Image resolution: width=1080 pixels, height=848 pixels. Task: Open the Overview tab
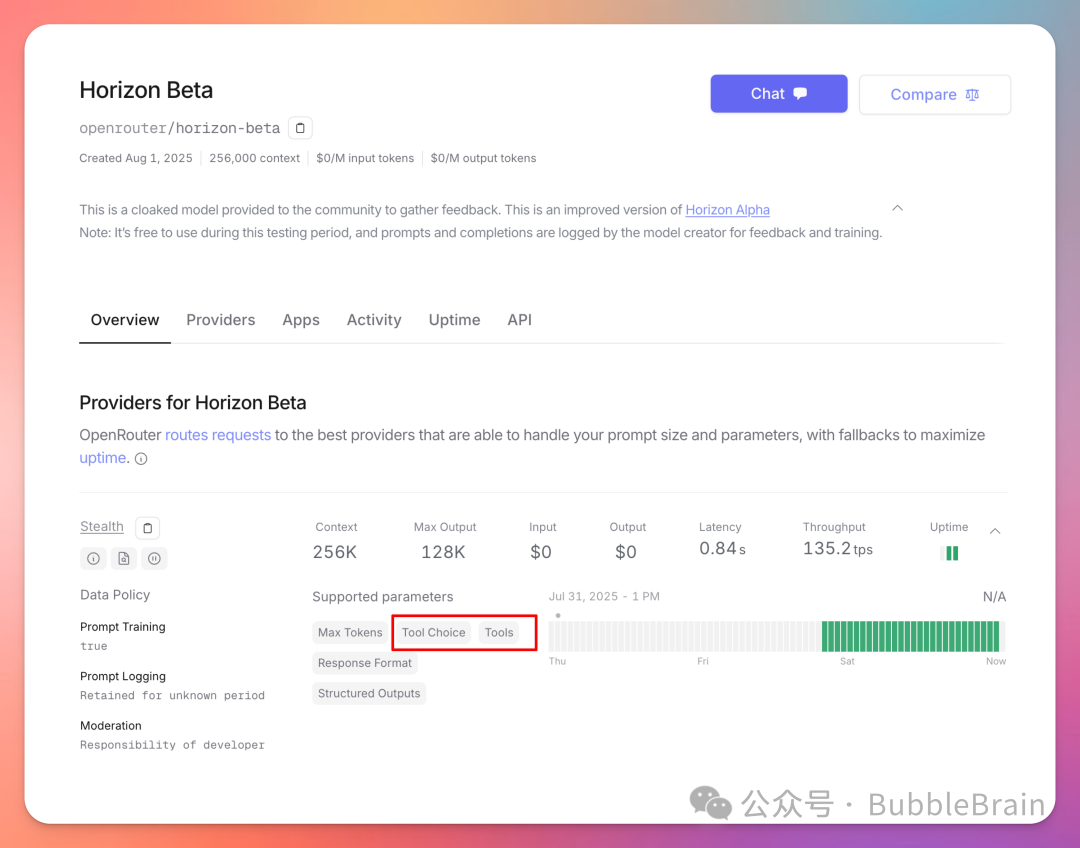coord(125,320)
